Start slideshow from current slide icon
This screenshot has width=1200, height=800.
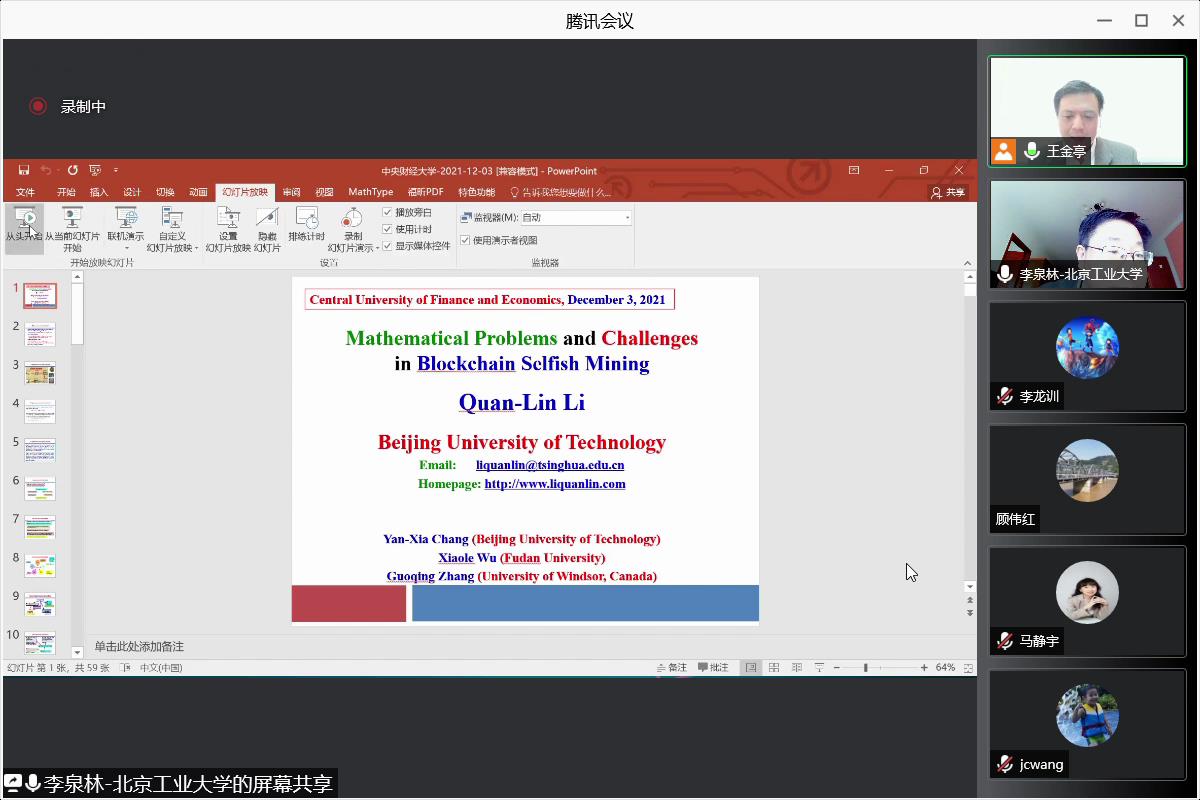click(x=72, y=219)
